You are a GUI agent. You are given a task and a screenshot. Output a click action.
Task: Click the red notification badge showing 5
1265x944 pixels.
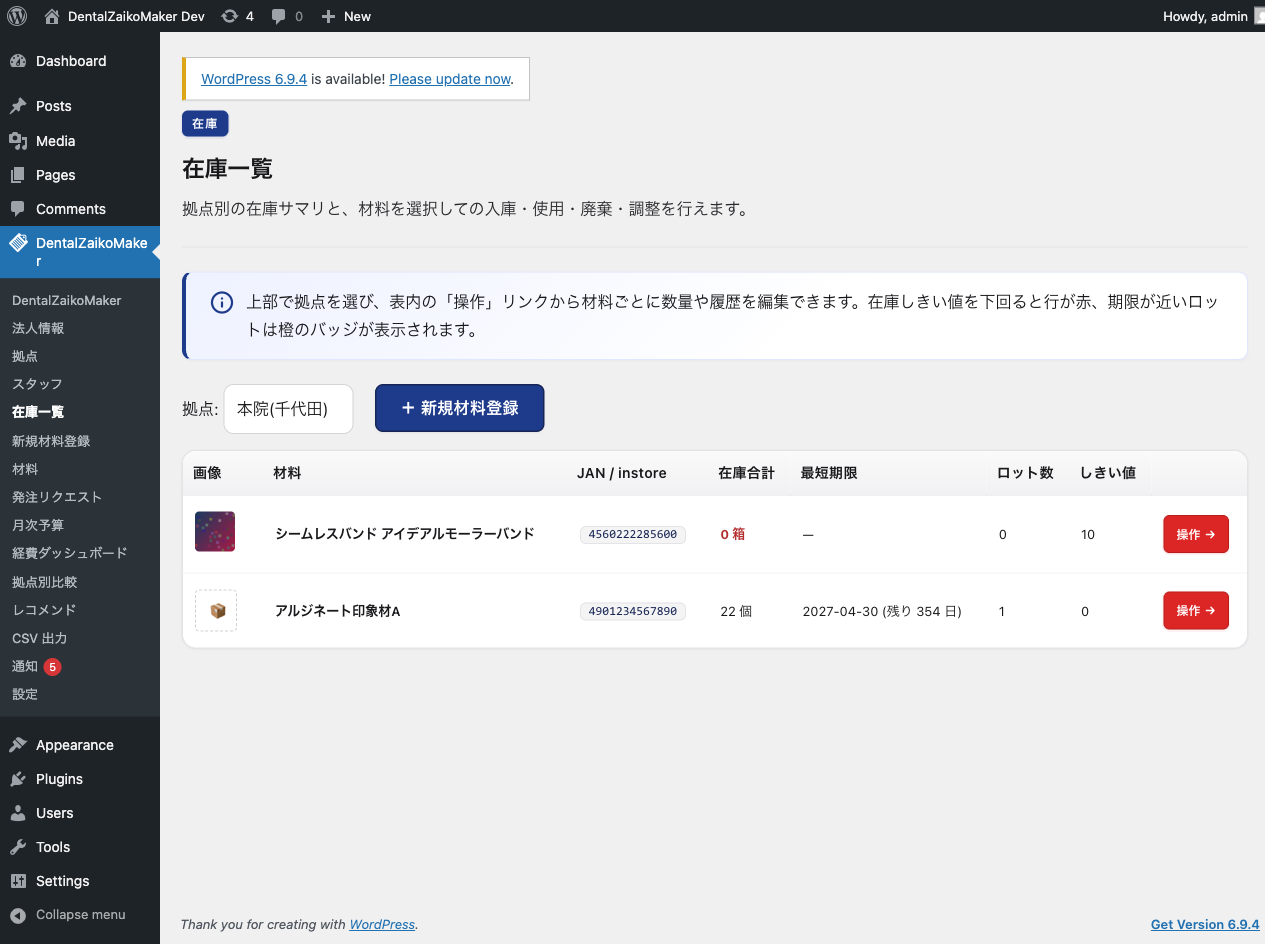52,666
